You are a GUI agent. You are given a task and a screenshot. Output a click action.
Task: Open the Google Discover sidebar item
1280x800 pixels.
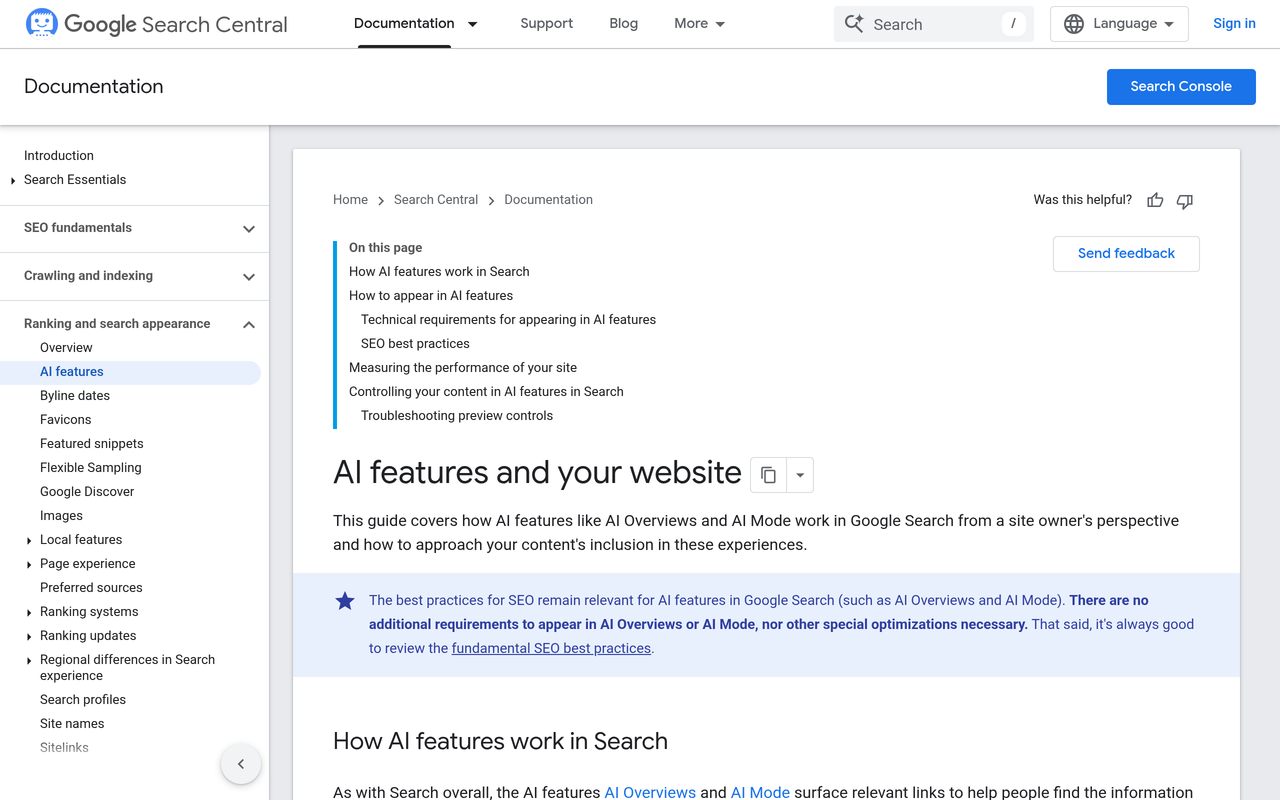pos(87,492)
